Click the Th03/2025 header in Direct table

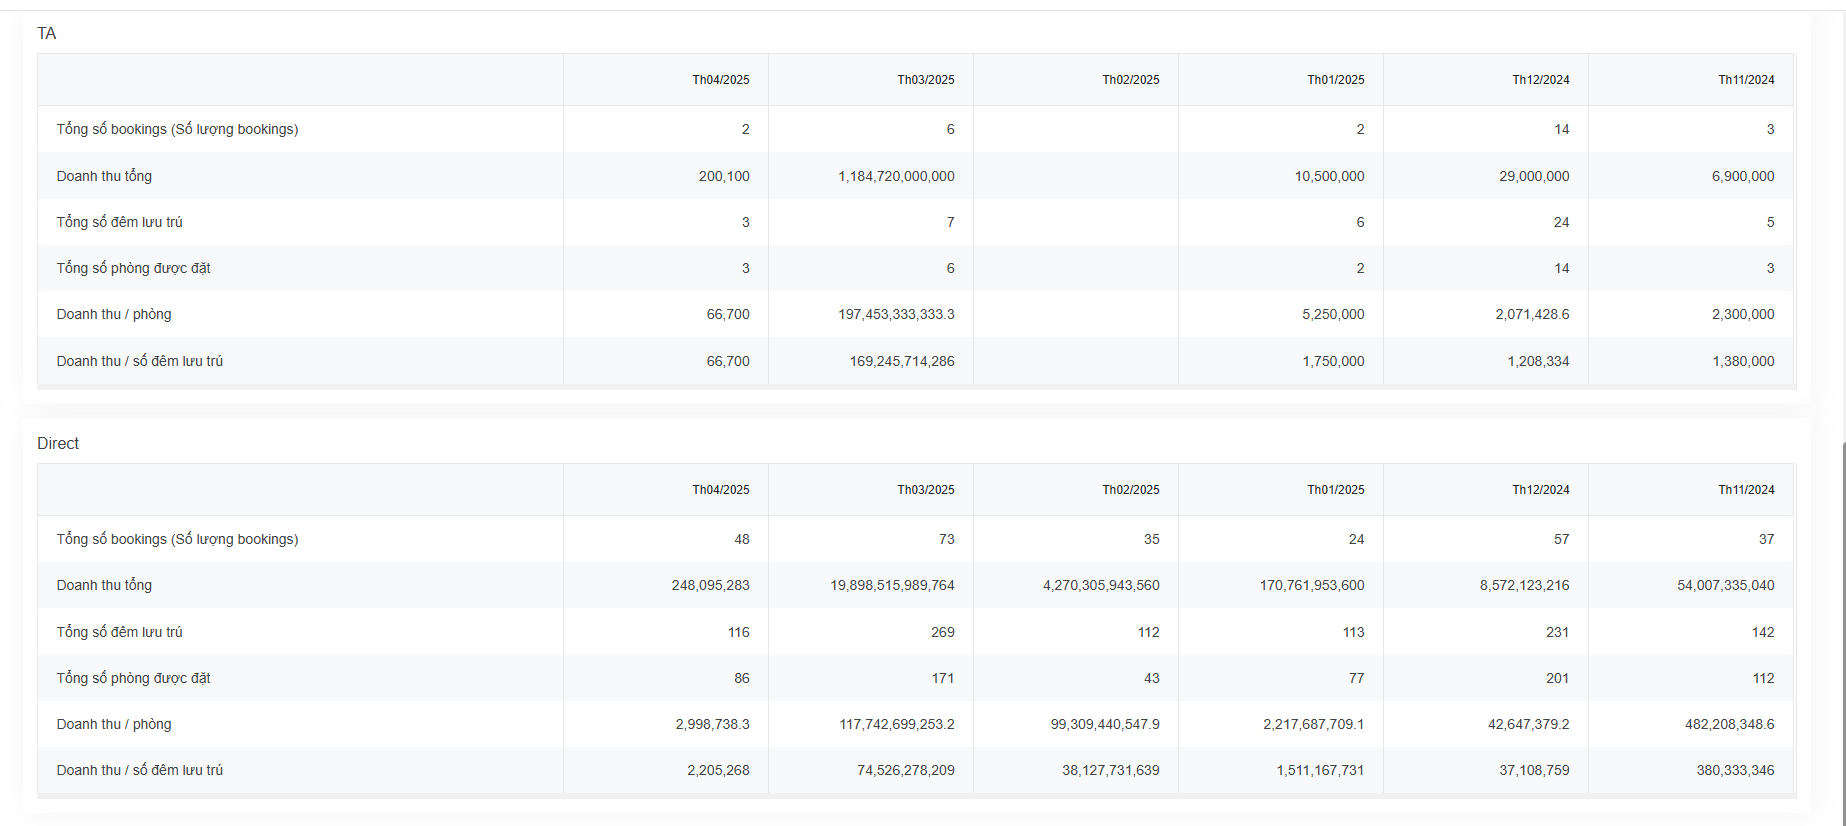tap(925, 490)
